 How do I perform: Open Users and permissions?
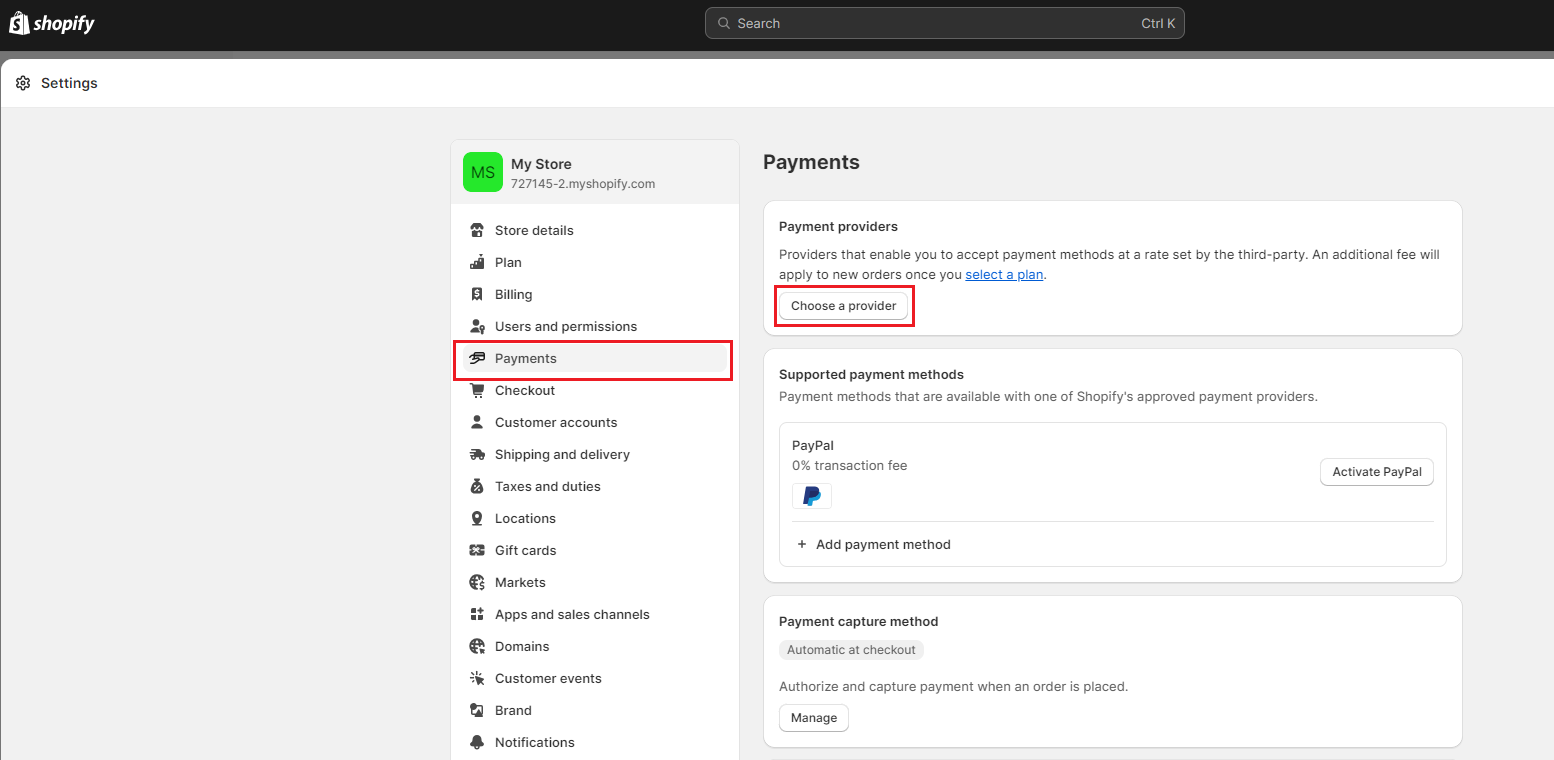click(595, 326)
